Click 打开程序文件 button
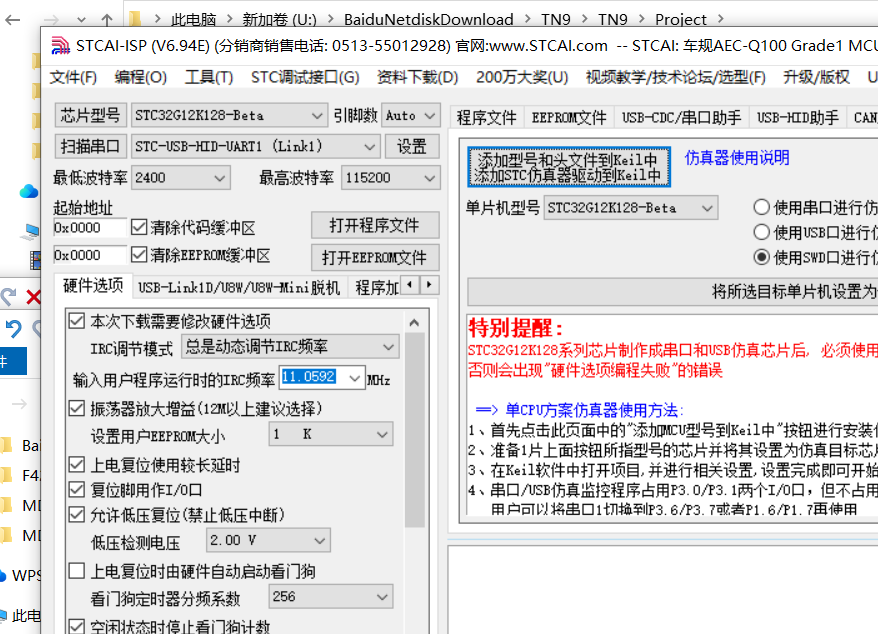 click(375, 225)
